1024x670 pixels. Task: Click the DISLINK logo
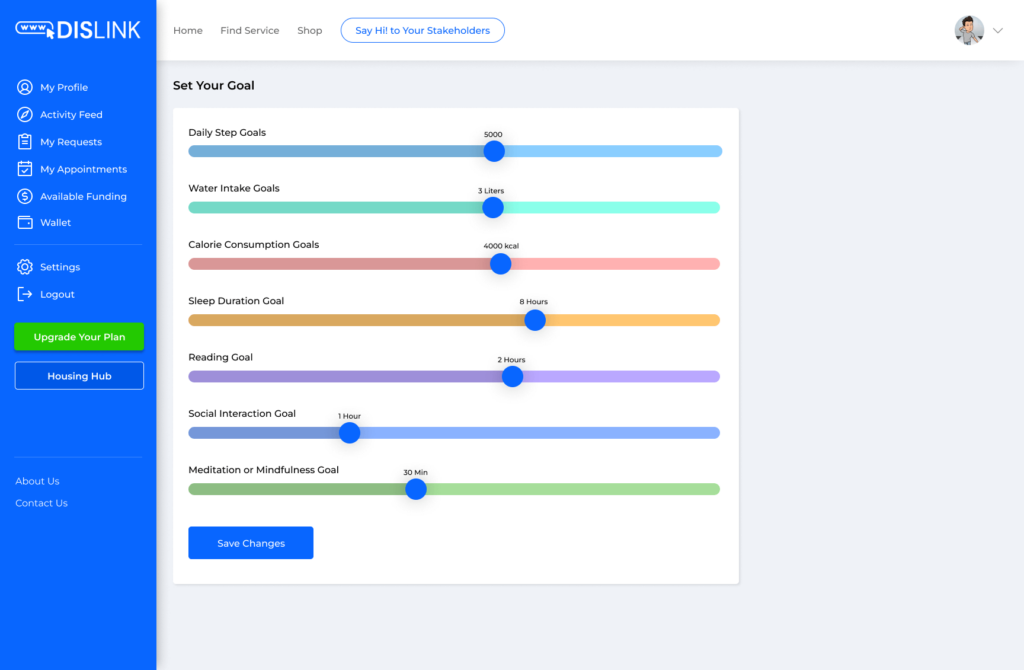(x=78, y=30)
